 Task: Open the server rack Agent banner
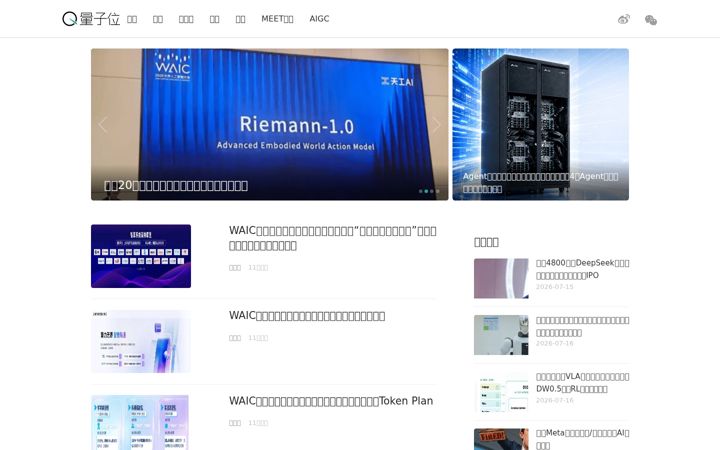pos(540,124)
